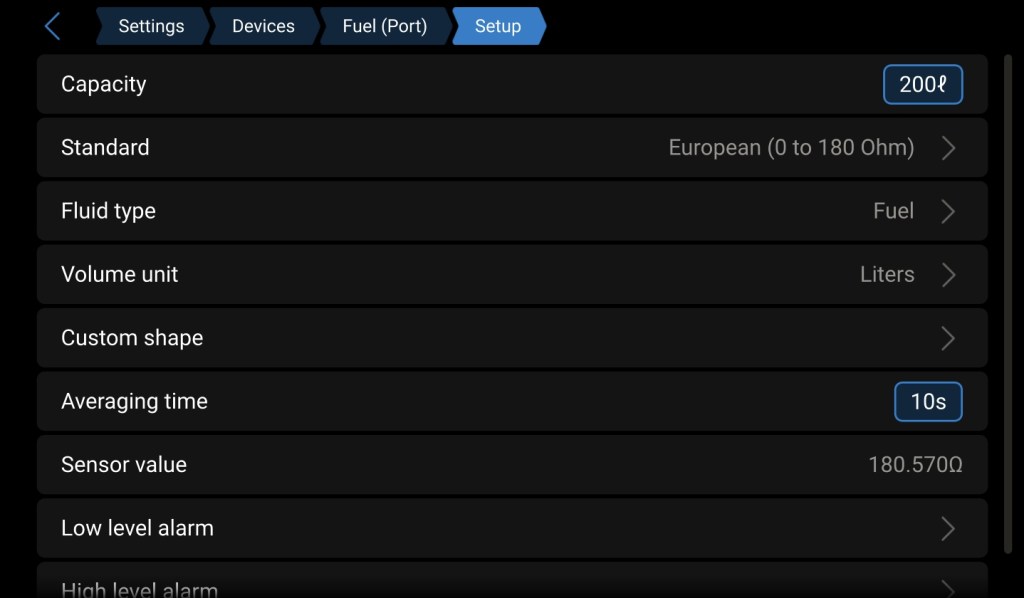Select the European (0 to 180 Ohm) option
The image size is (1024, 598).
(x=791, y=148)
